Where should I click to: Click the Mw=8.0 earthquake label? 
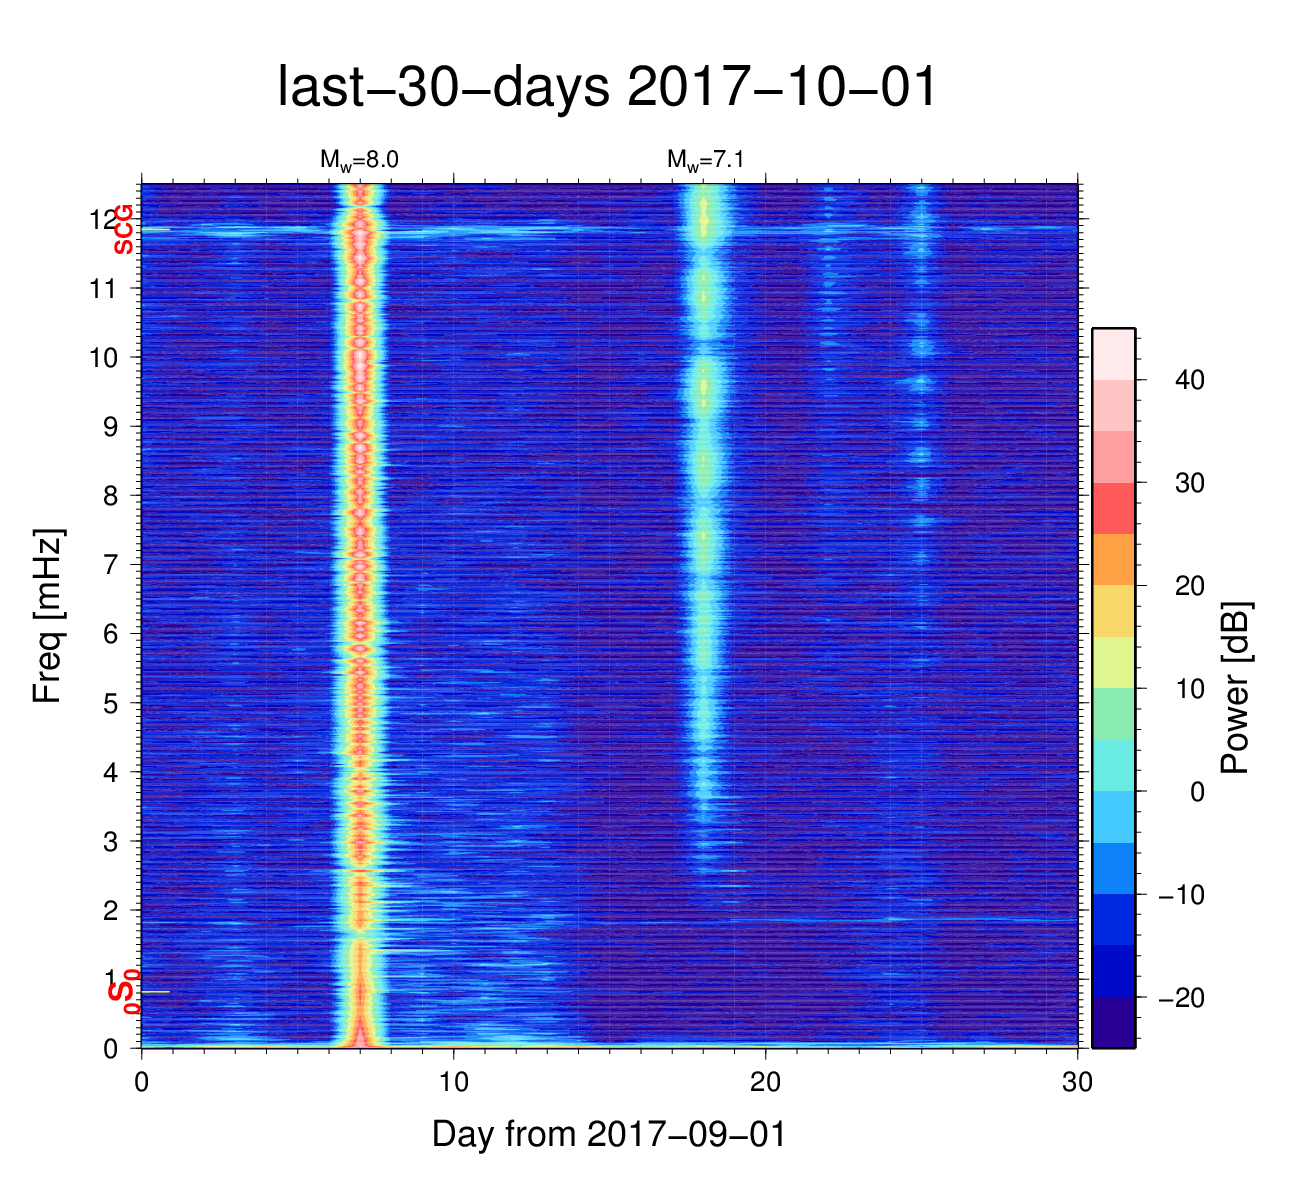point(359,159)
